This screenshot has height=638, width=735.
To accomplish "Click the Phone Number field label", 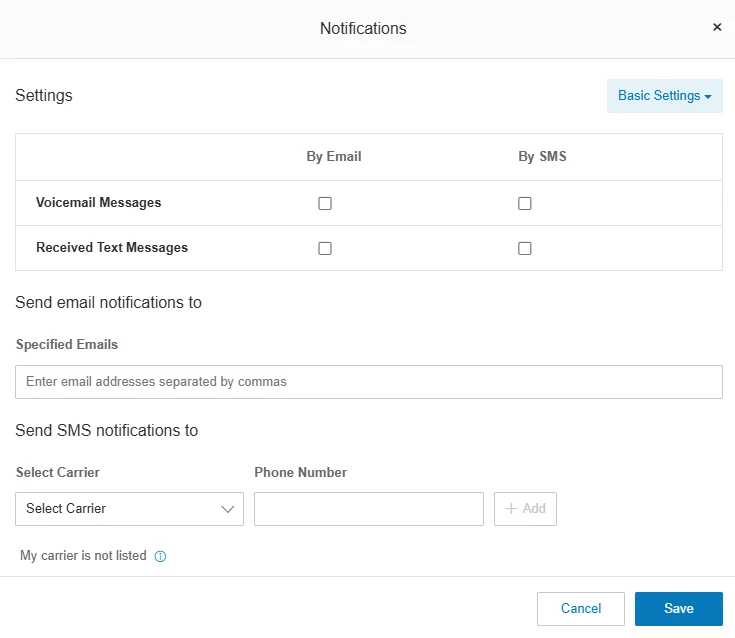I will [x=300, y=473].
